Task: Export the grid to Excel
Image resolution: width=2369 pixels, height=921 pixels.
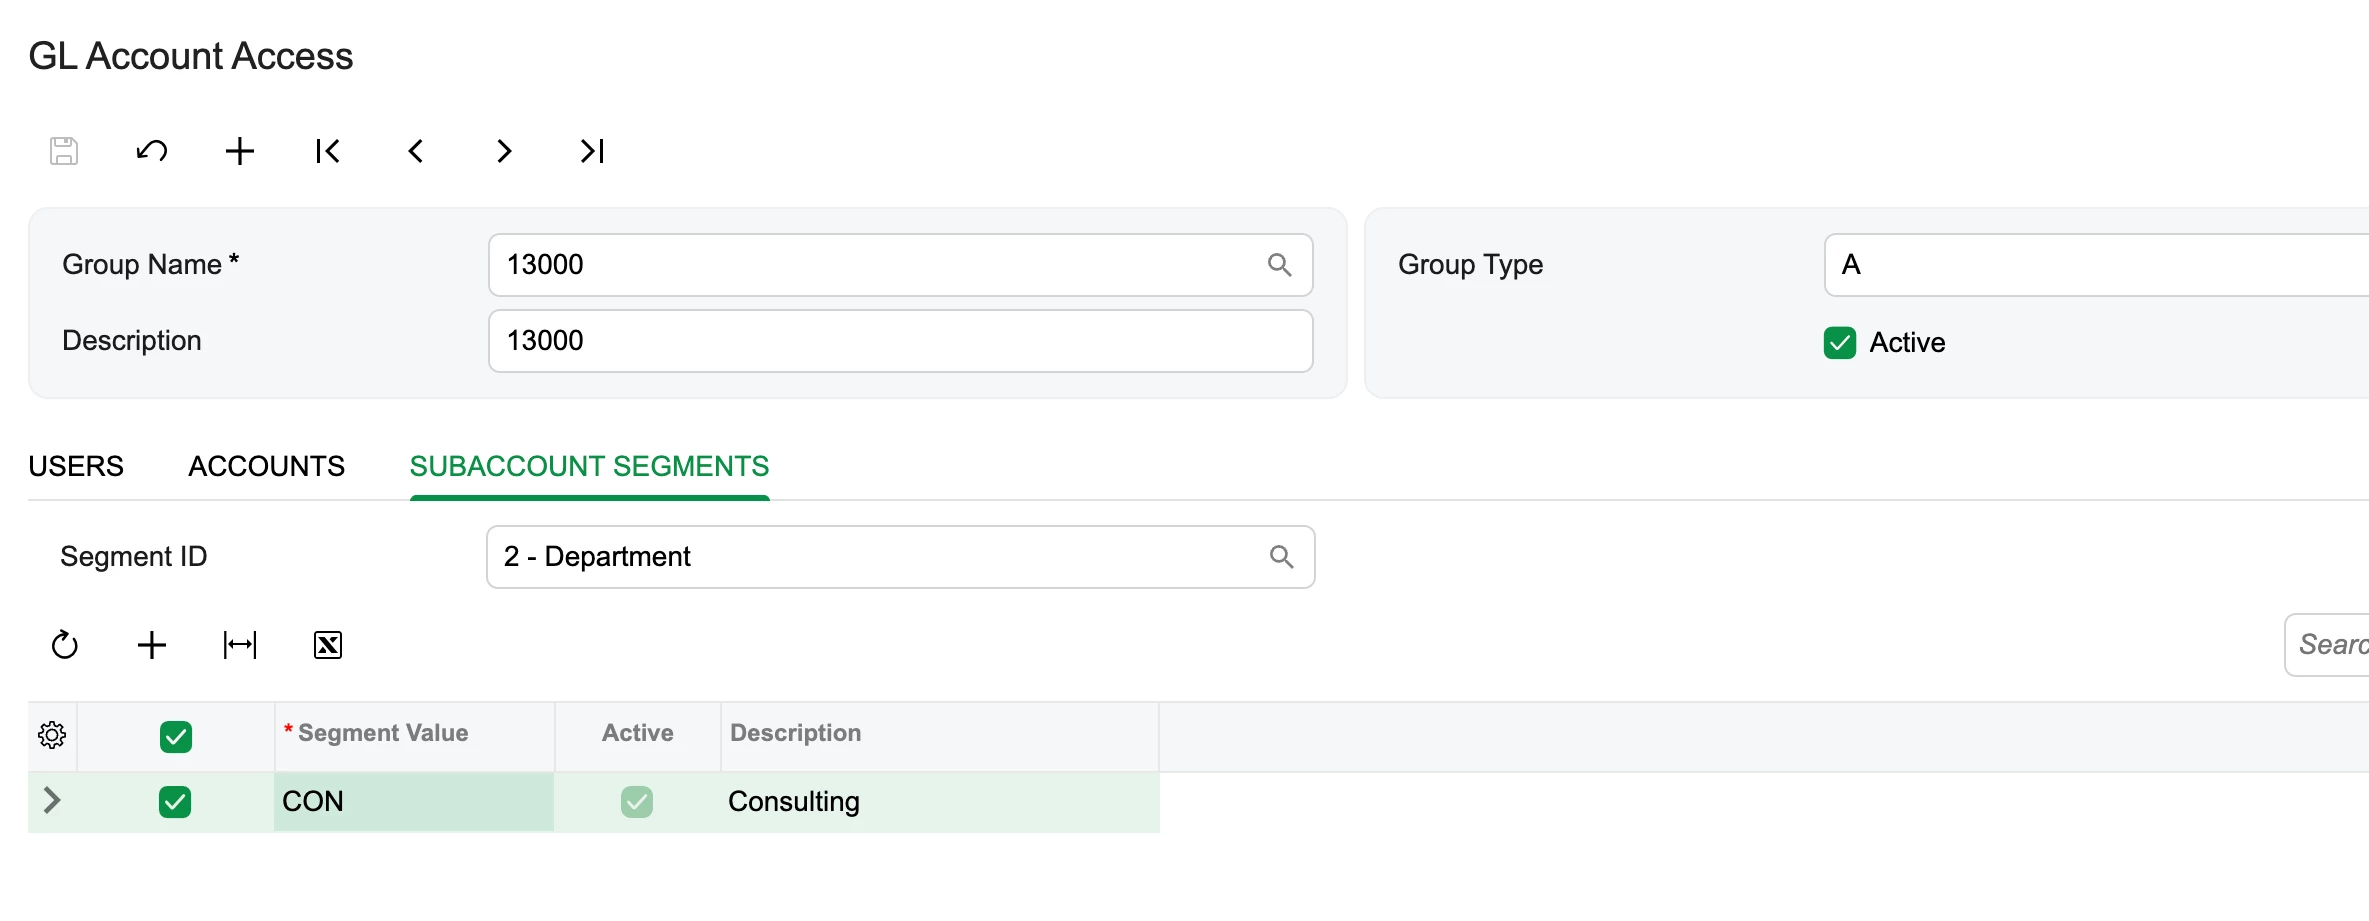Action: 328,645
